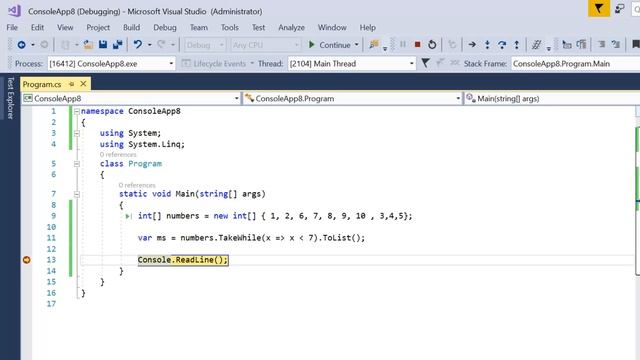The width and height of the screenshot is (640, 360).
Task: Click the Navigate Backward arrow icon
Action: pyautogui.click(x=21, y=45)
